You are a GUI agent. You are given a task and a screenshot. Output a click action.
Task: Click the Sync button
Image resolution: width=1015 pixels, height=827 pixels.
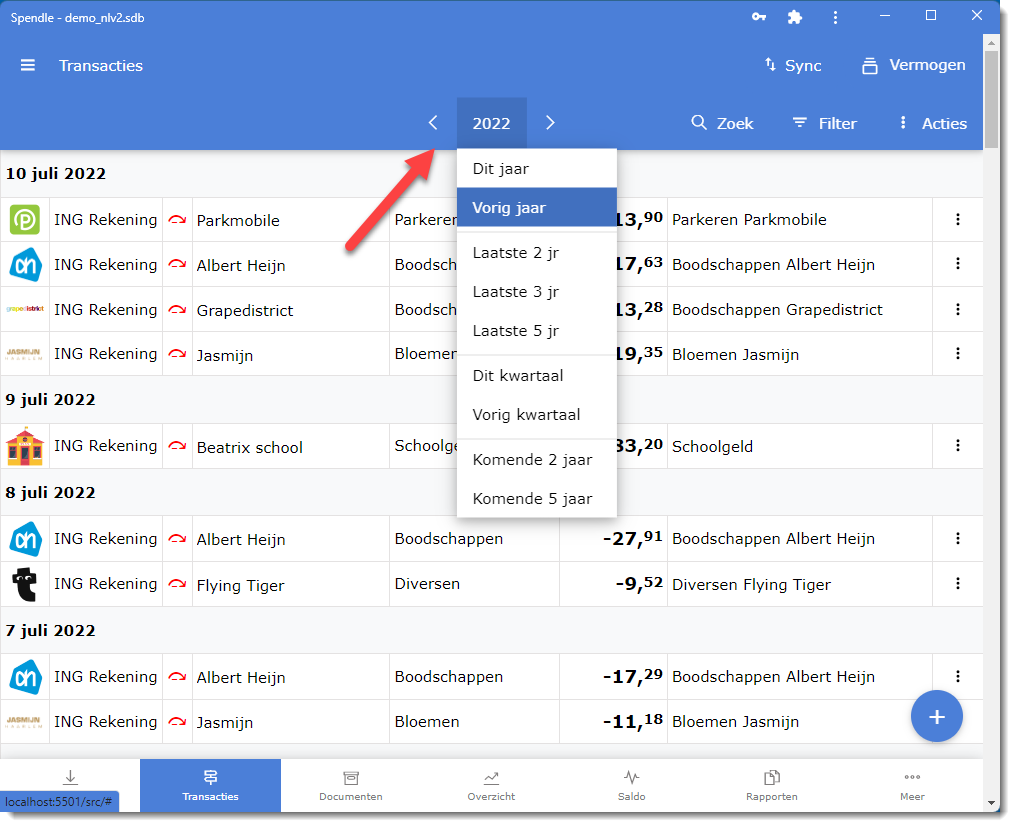(x=793, y=65)
